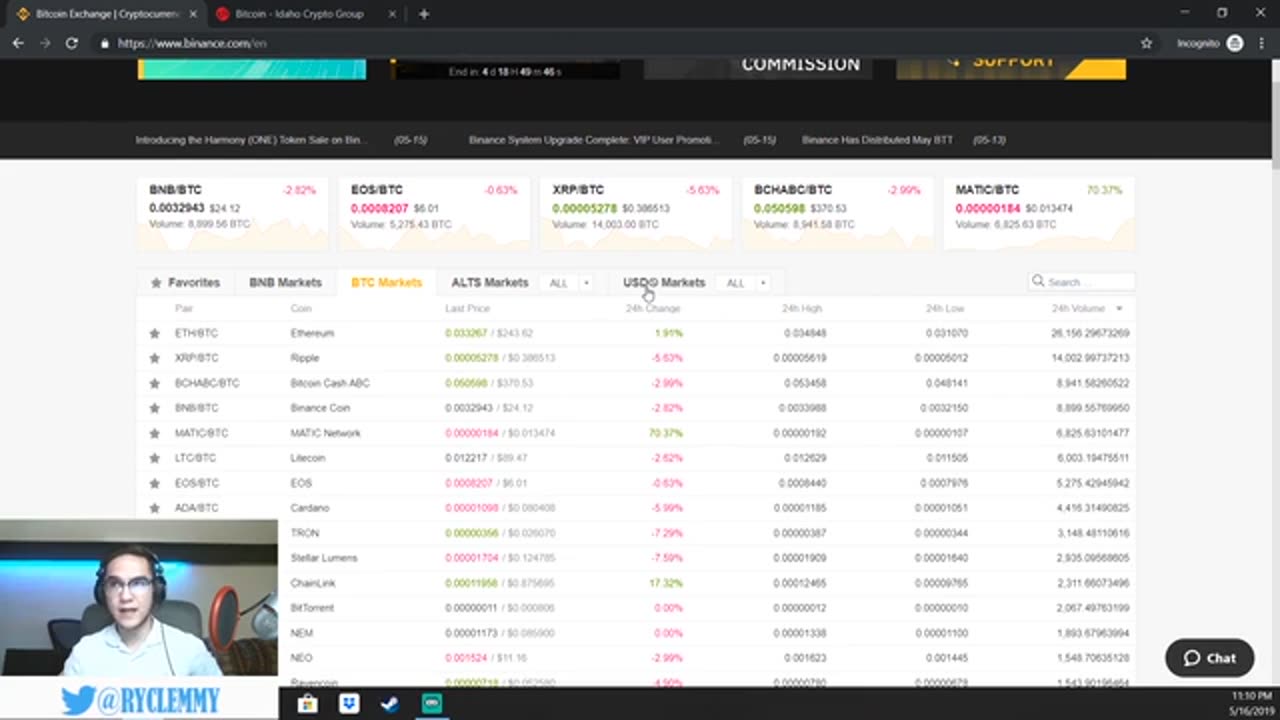Star the XRP/BTC pair as favorite
The image size is (1280, 720).
pyautogui.click(x=154, y=358)
